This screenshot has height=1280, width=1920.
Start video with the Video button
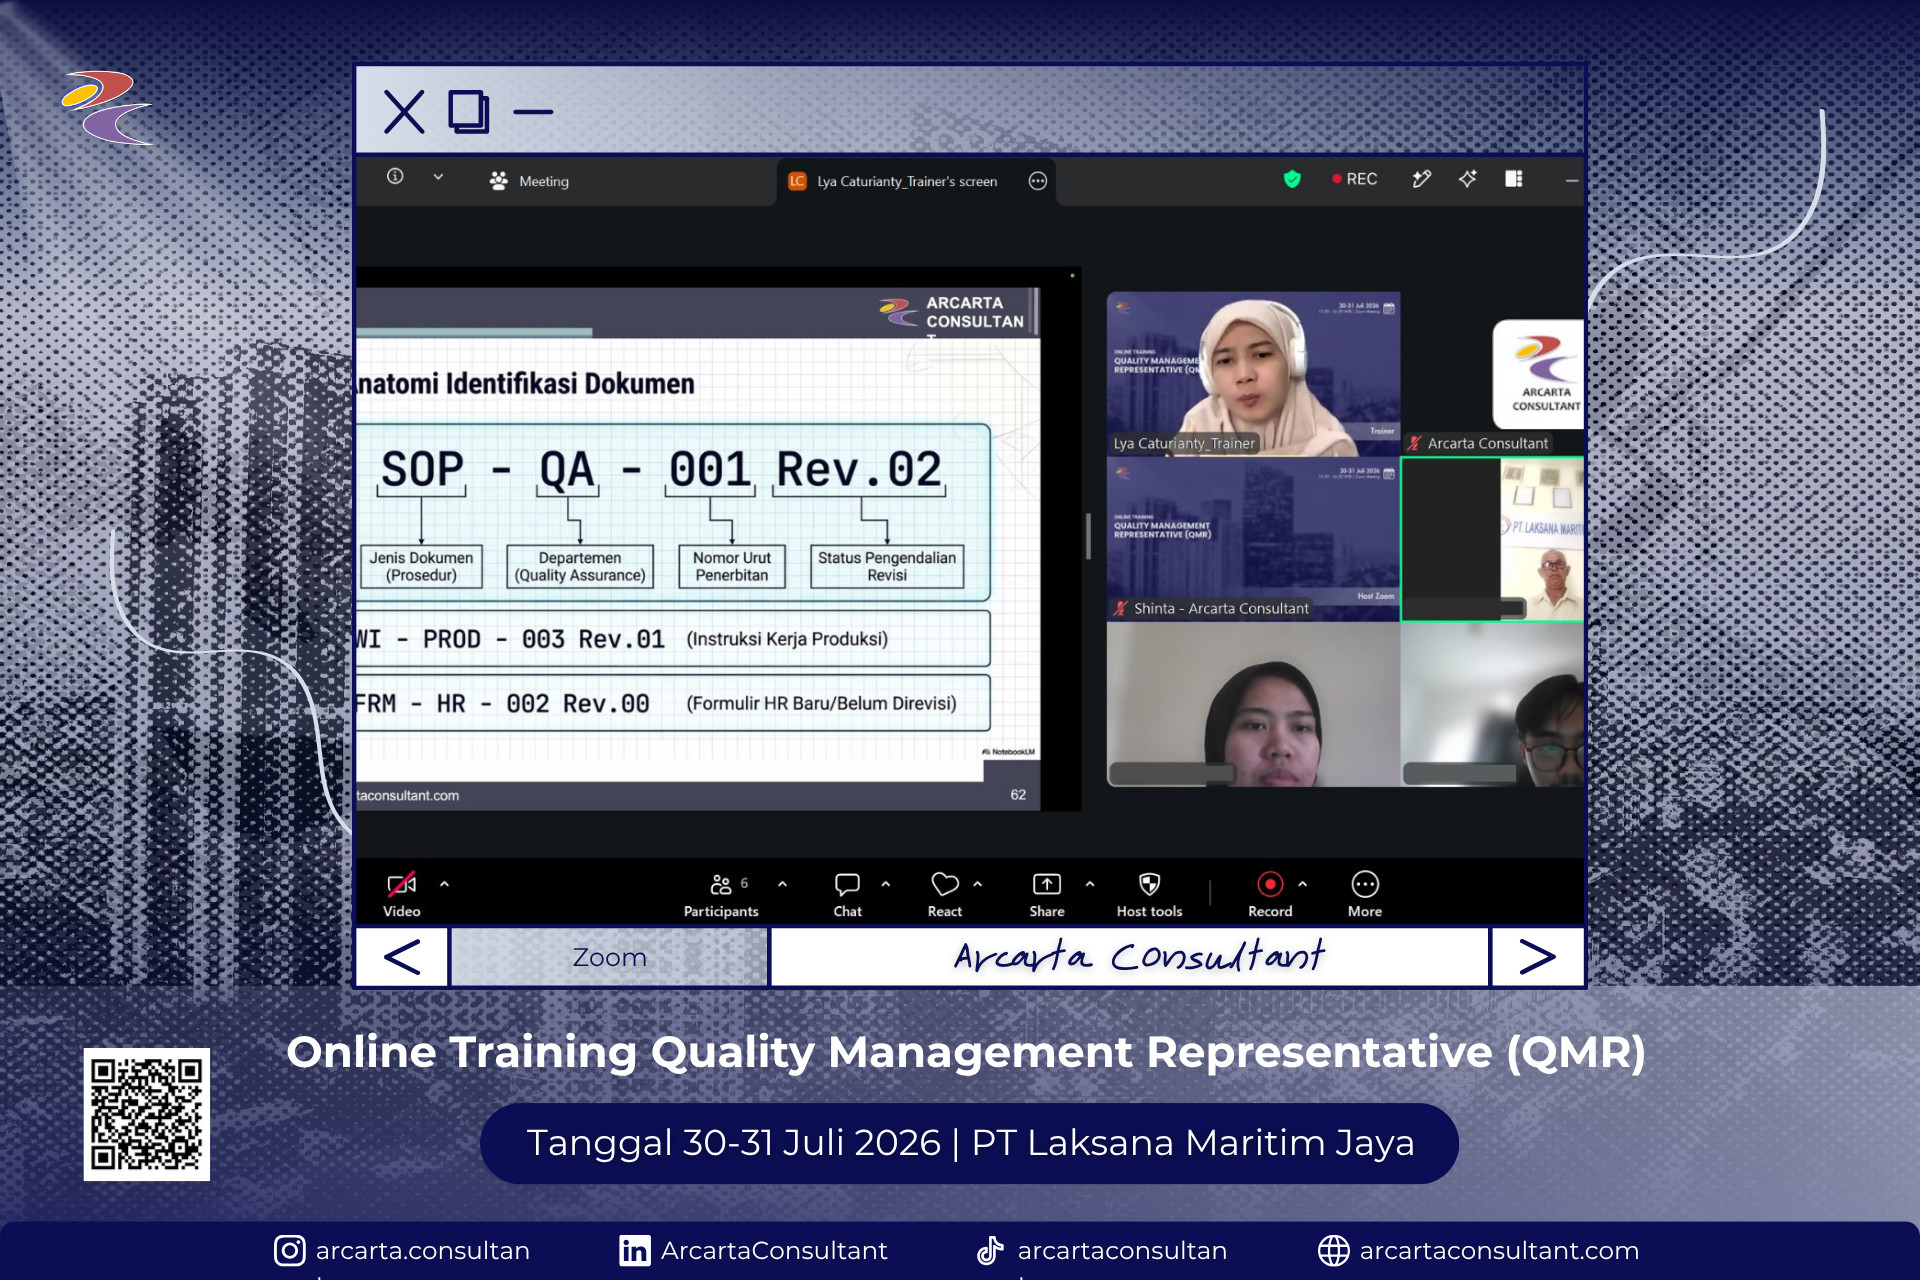pos(401,894)
